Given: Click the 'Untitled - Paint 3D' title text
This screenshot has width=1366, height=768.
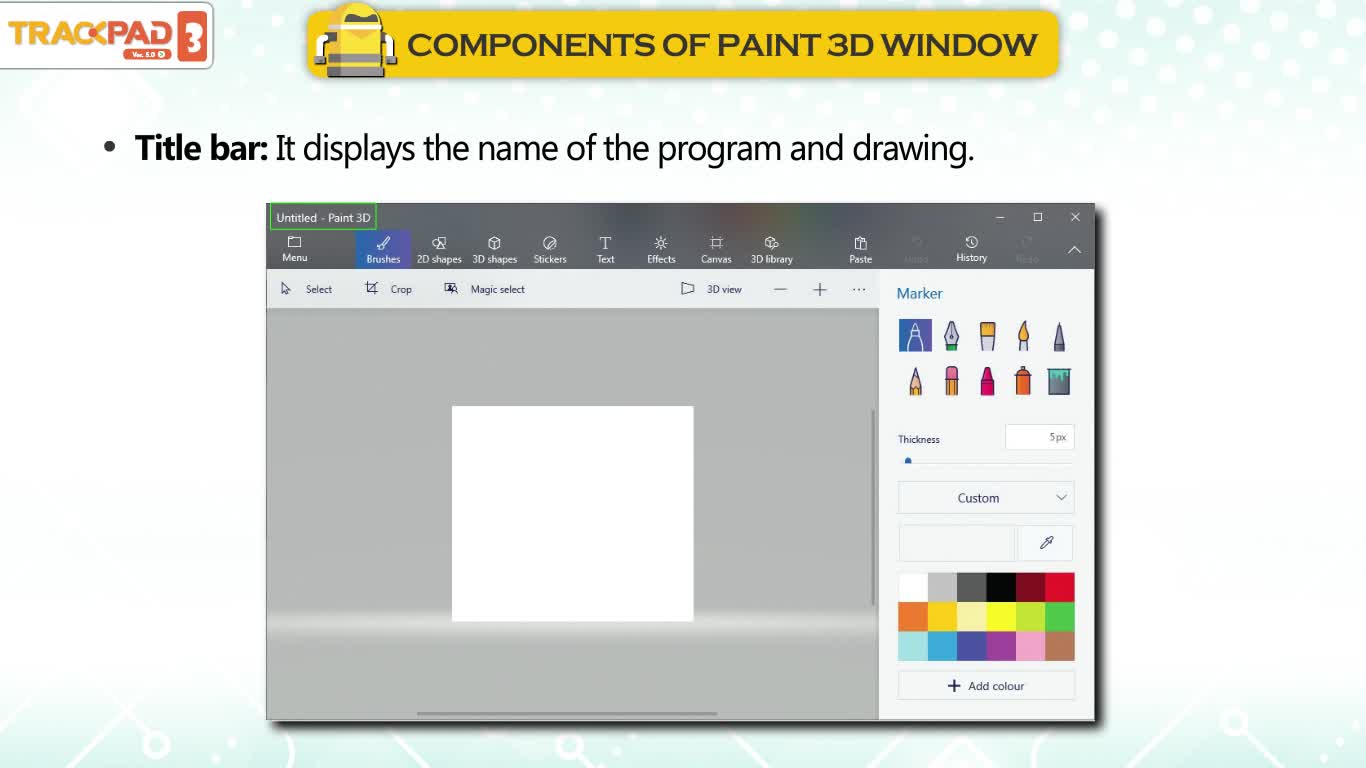Looking at the screenshot, I should 323,217.
